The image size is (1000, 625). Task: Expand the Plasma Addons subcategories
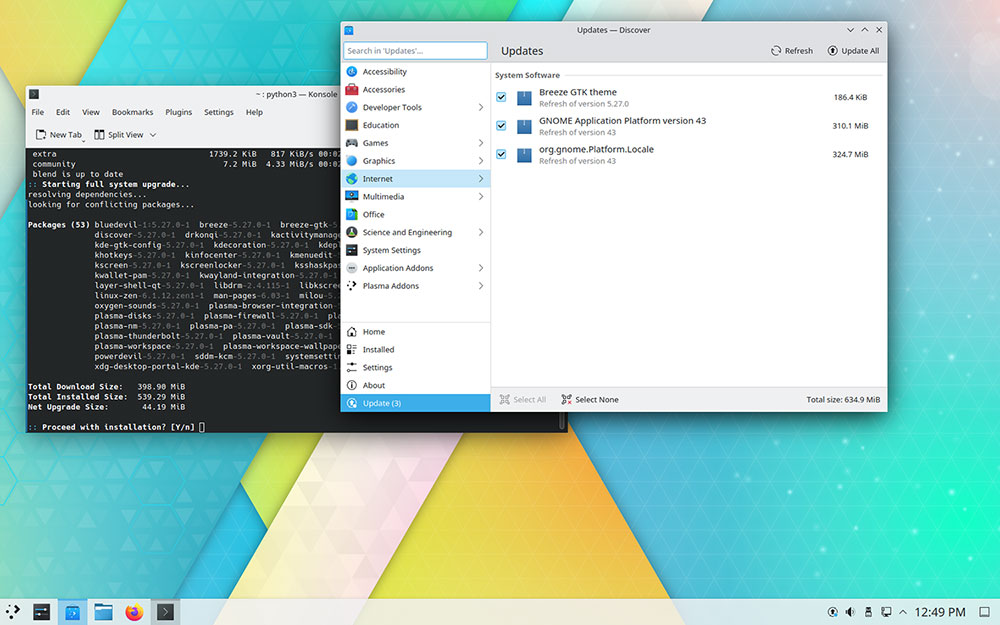tap(481, 286)
